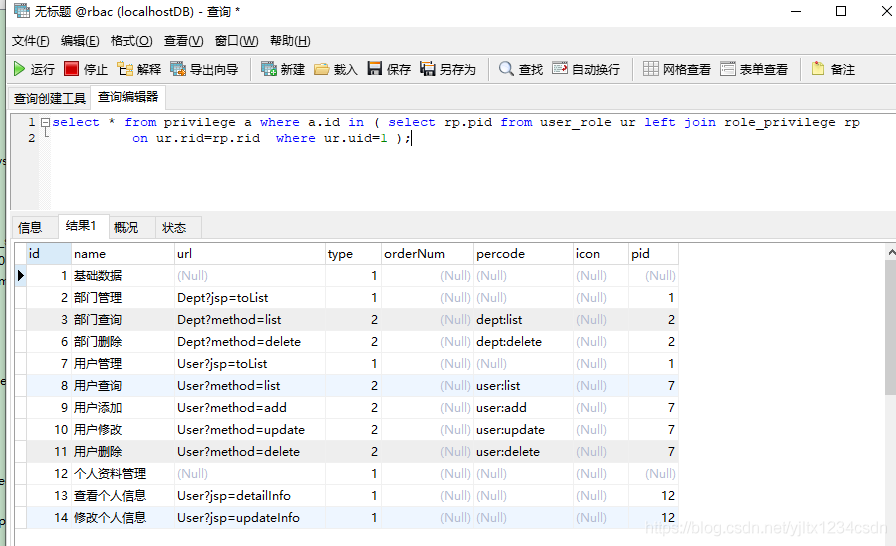Click the results vertical scrollbar up arrow
Screen dimensions: 896x546
click(x=891, y=252)
